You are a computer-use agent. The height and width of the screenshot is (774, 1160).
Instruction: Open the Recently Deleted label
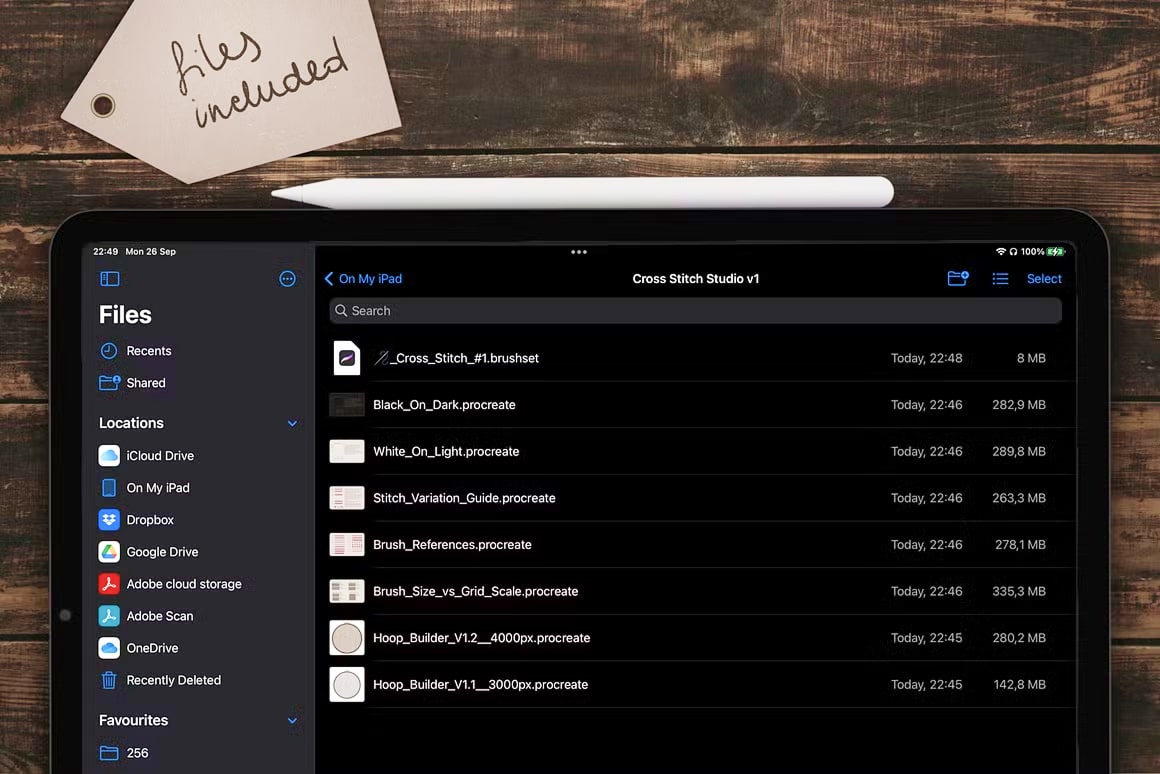(174, 680)
